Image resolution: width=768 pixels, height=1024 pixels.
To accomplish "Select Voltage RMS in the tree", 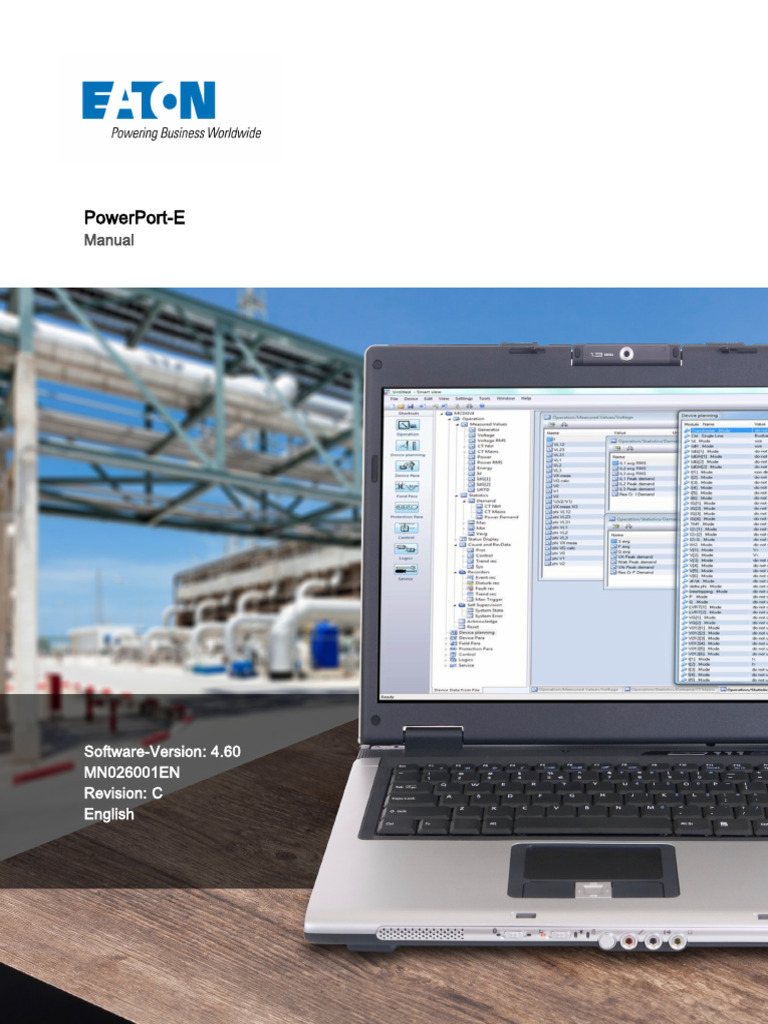I will pyautogui.click(x=492, y=440).
